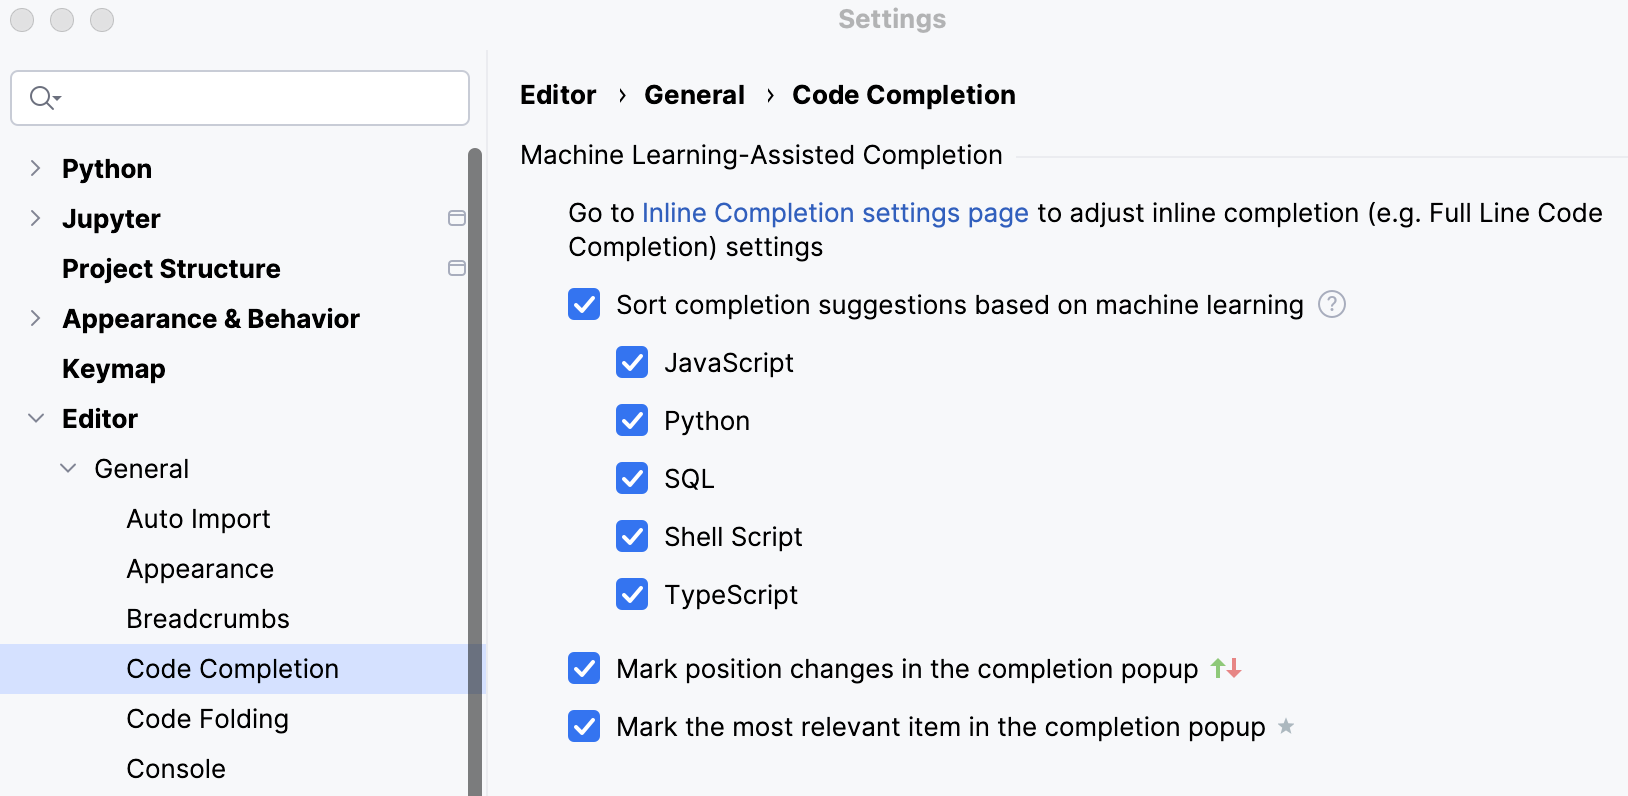Click the search magnifier icon
This screenshot has height=796, width=1628.
(42, 97)
